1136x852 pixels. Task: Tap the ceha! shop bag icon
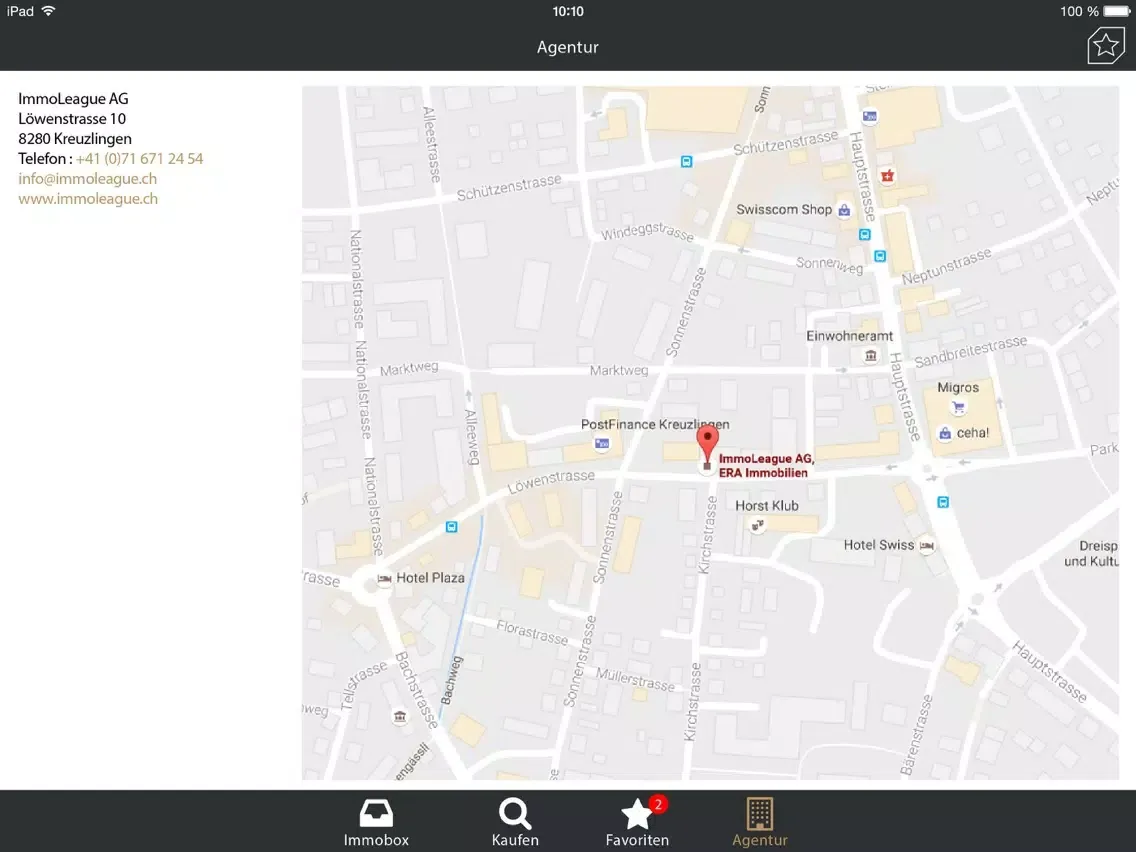[945, 433]
